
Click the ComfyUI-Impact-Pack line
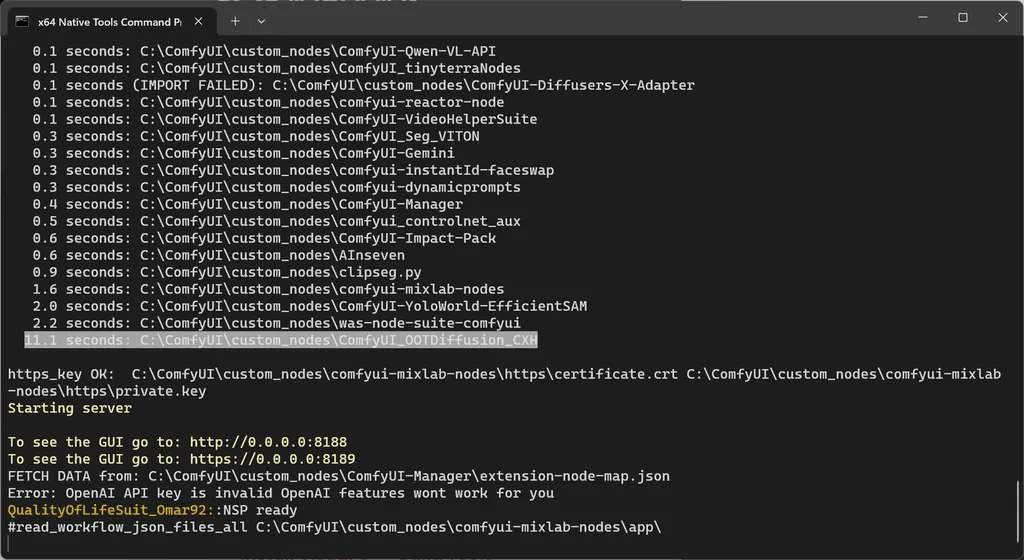pyautogui.click(x=264, y=238)
